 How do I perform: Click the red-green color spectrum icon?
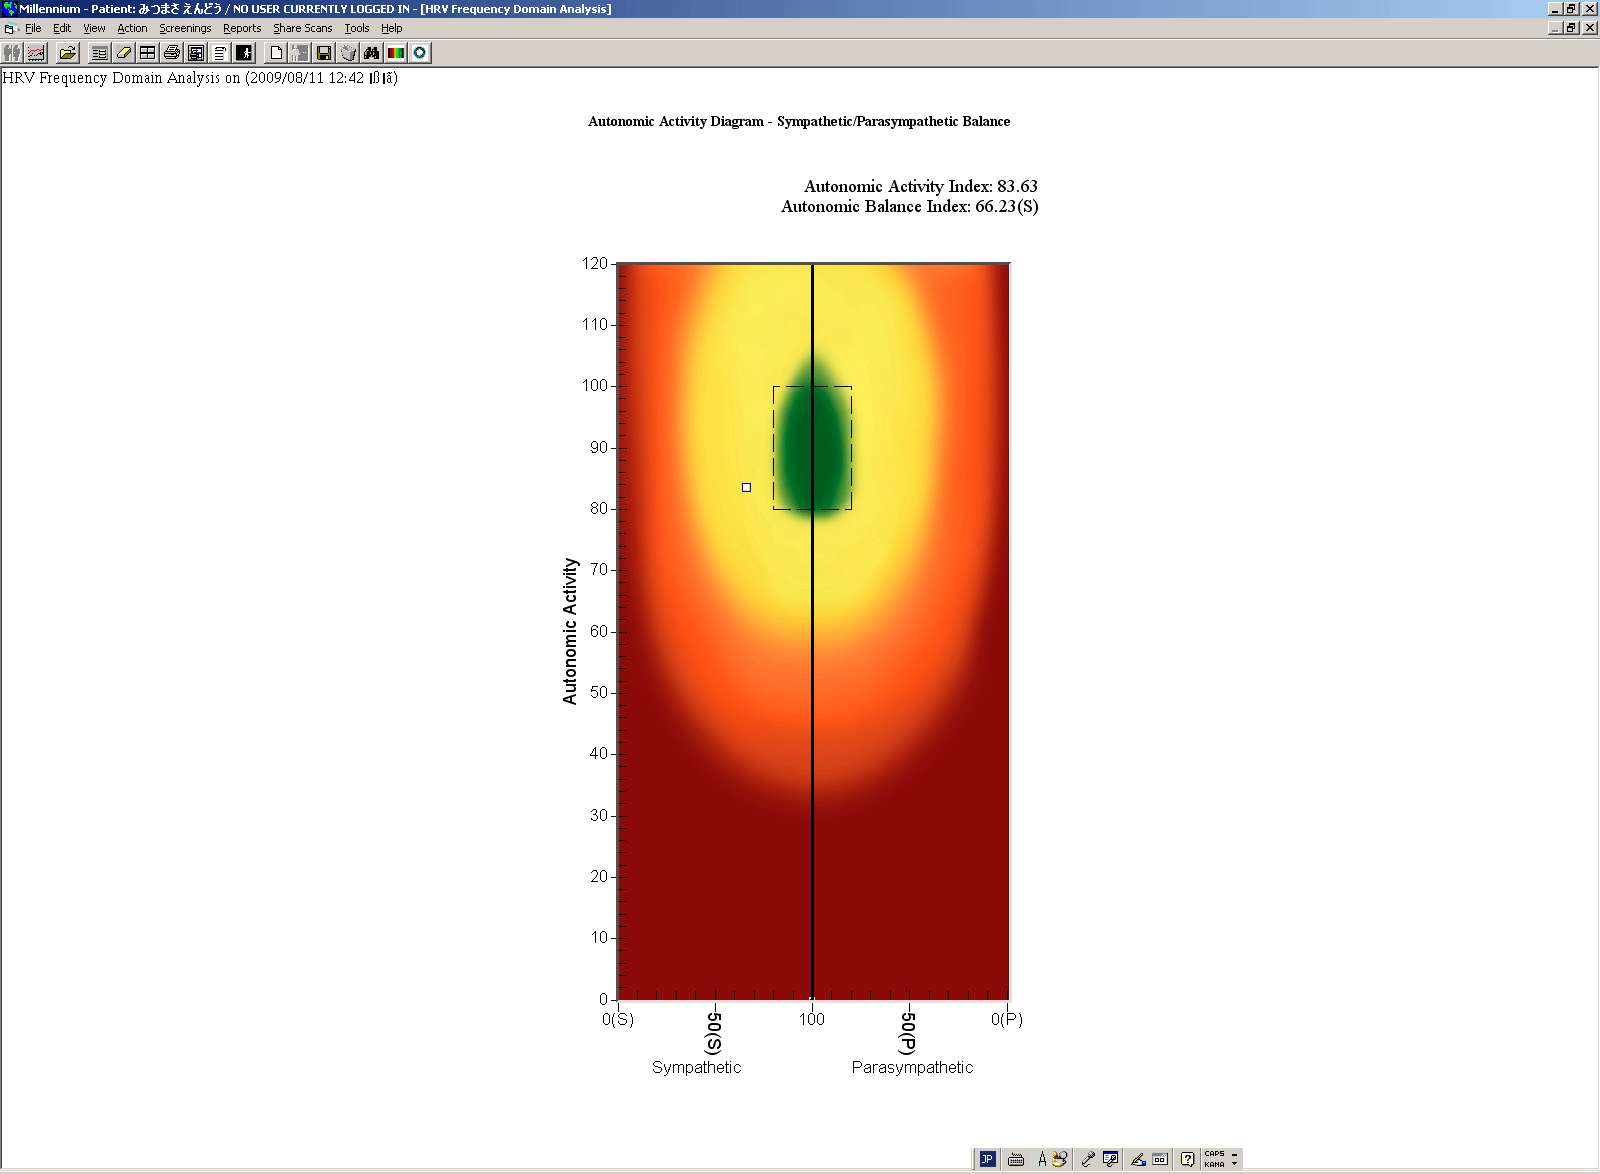point(396,53)
